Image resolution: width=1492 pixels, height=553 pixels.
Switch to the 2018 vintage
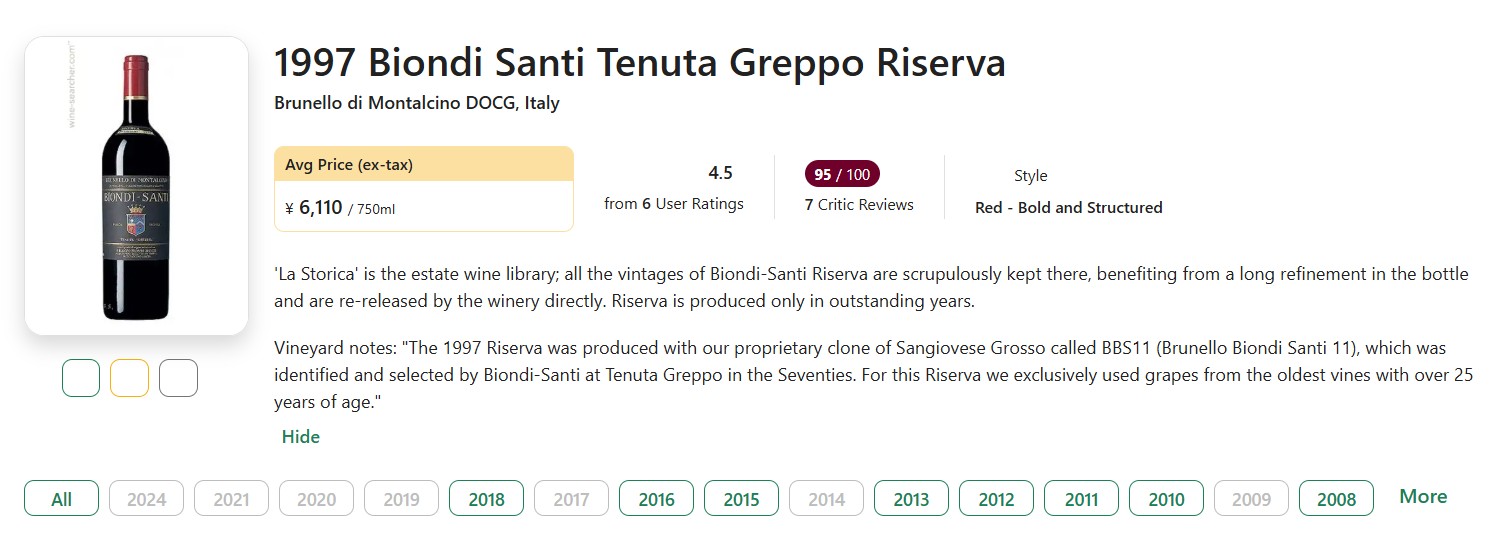[486, 499]
